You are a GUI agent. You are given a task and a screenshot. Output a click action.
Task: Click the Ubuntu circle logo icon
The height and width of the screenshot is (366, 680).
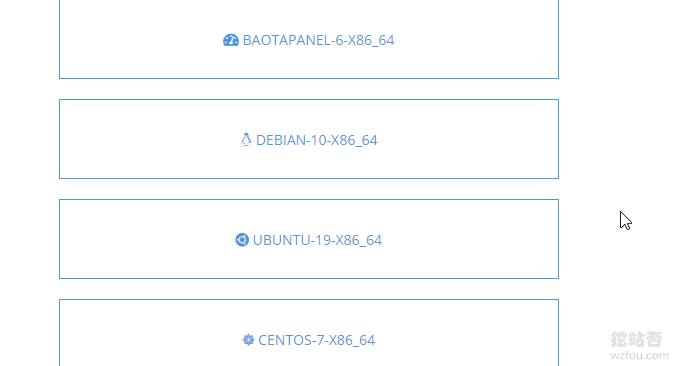[242, 240]
